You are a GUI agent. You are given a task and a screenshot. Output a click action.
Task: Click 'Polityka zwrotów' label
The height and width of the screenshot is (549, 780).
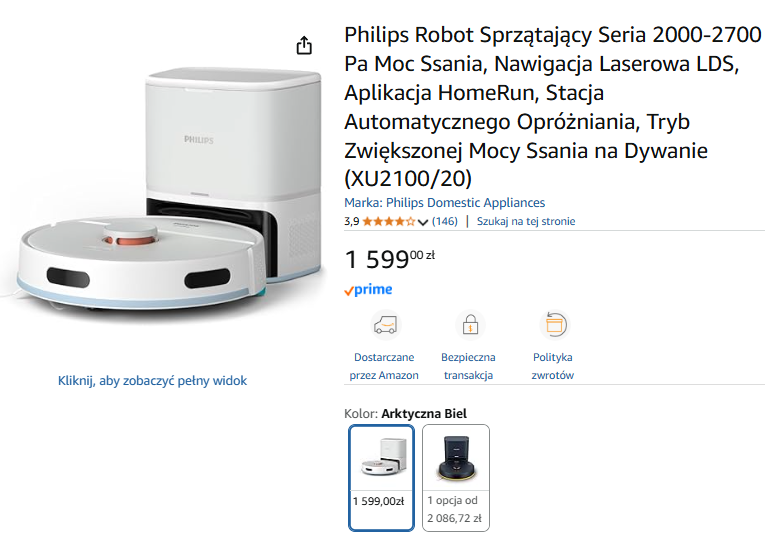point(553,366)
